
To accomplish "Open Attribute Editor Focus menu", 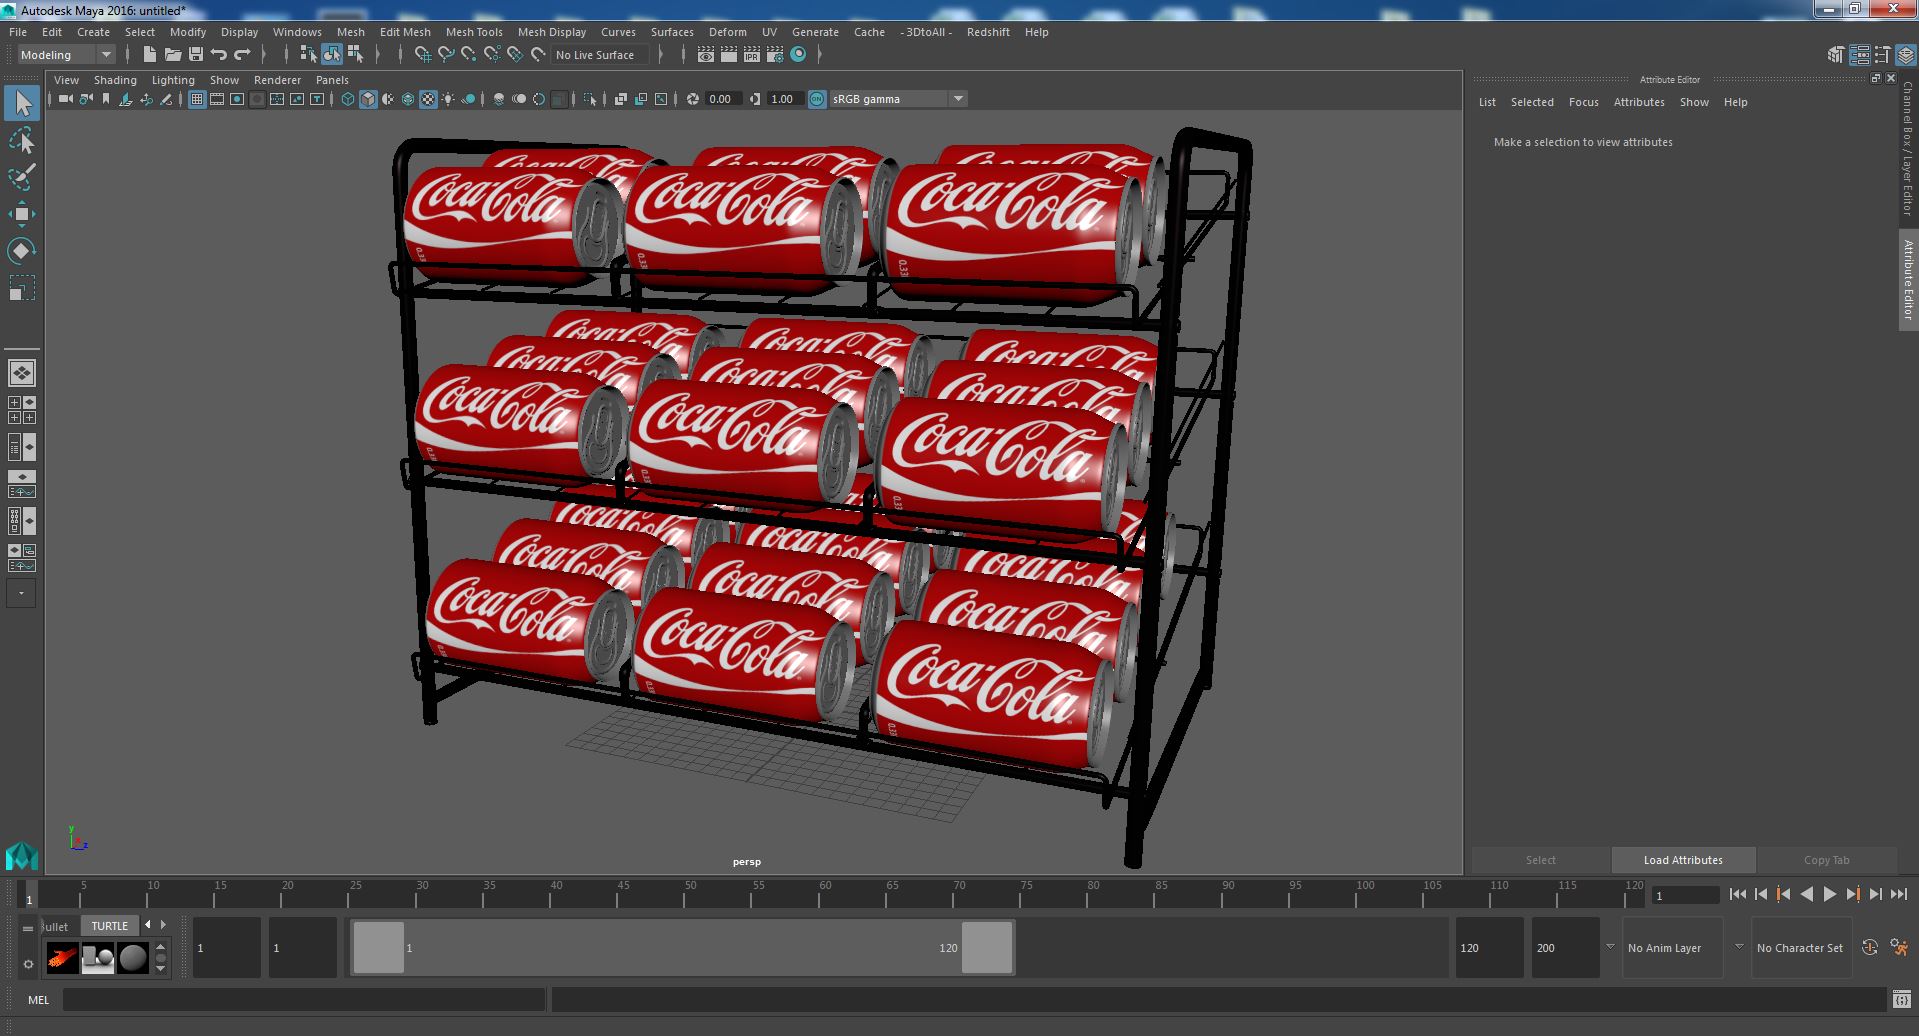I will coord(1583,102).
